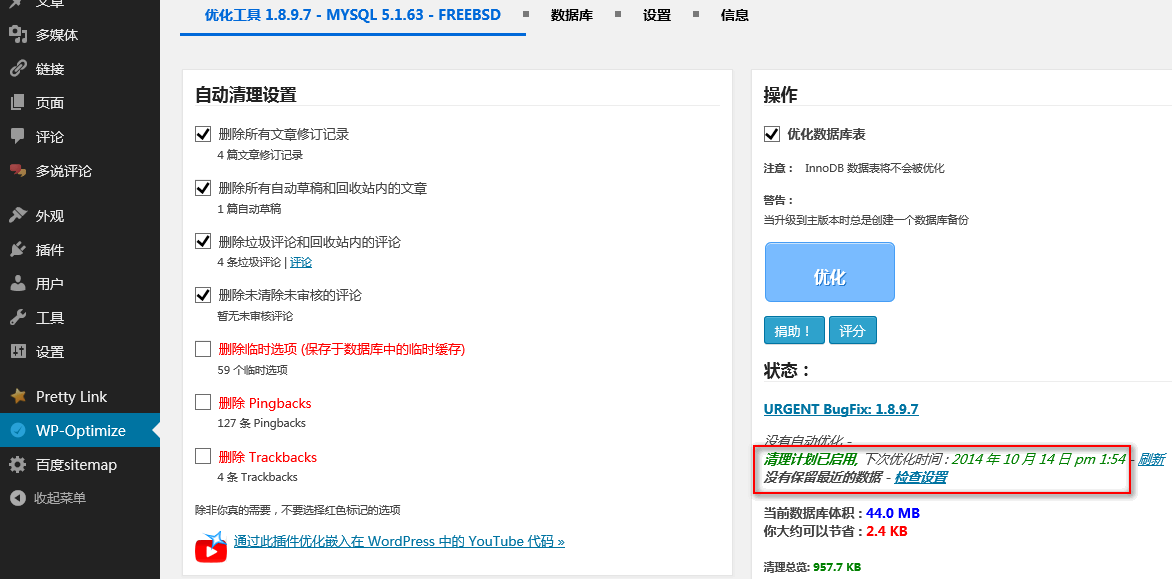1172x579 pixels.
Task: Uncheck 删除未清除未审核的评论 checkbox
Action: pos(203,295)
